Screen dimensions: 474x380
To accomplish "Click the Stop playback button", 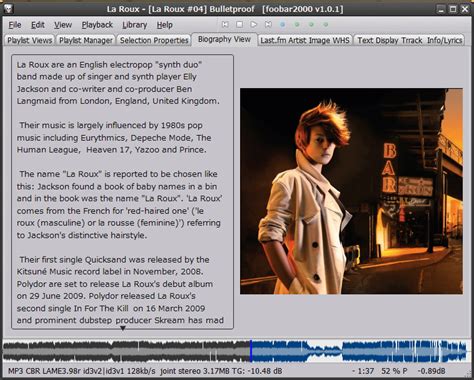I will point(239,24).
